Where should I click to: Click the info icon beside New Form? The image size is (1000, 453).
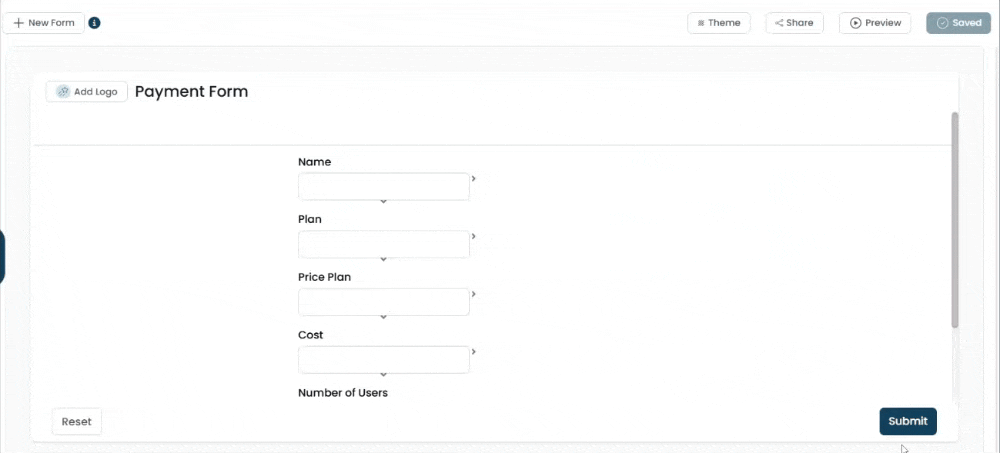[x=94, y=23]
